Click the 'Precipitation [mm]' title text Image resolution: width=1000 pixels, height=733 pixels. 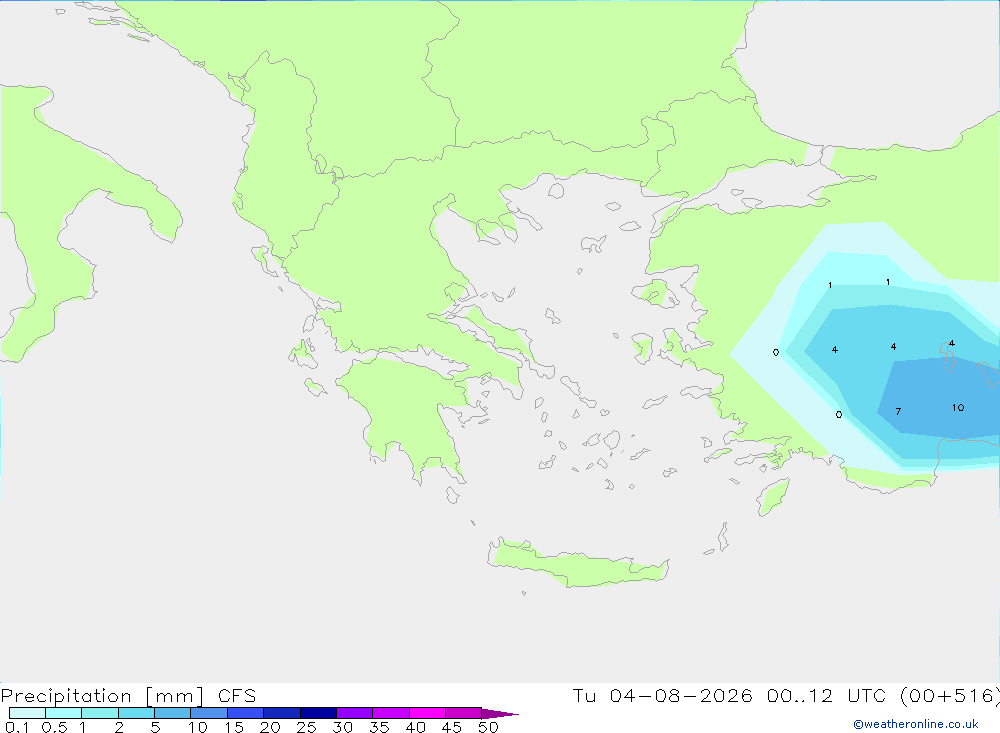click(x=102, y=696)
